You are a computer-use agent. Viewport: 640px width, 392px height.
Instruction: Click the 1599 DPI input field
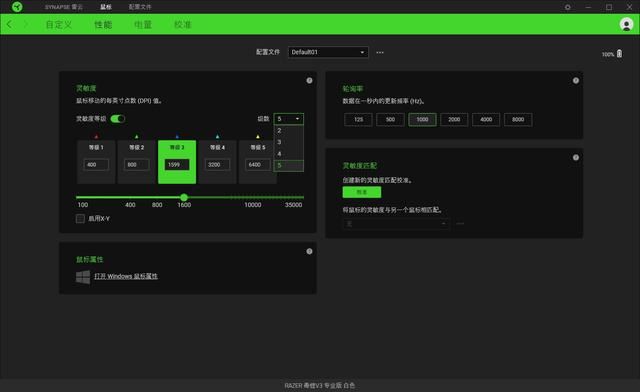177,165
